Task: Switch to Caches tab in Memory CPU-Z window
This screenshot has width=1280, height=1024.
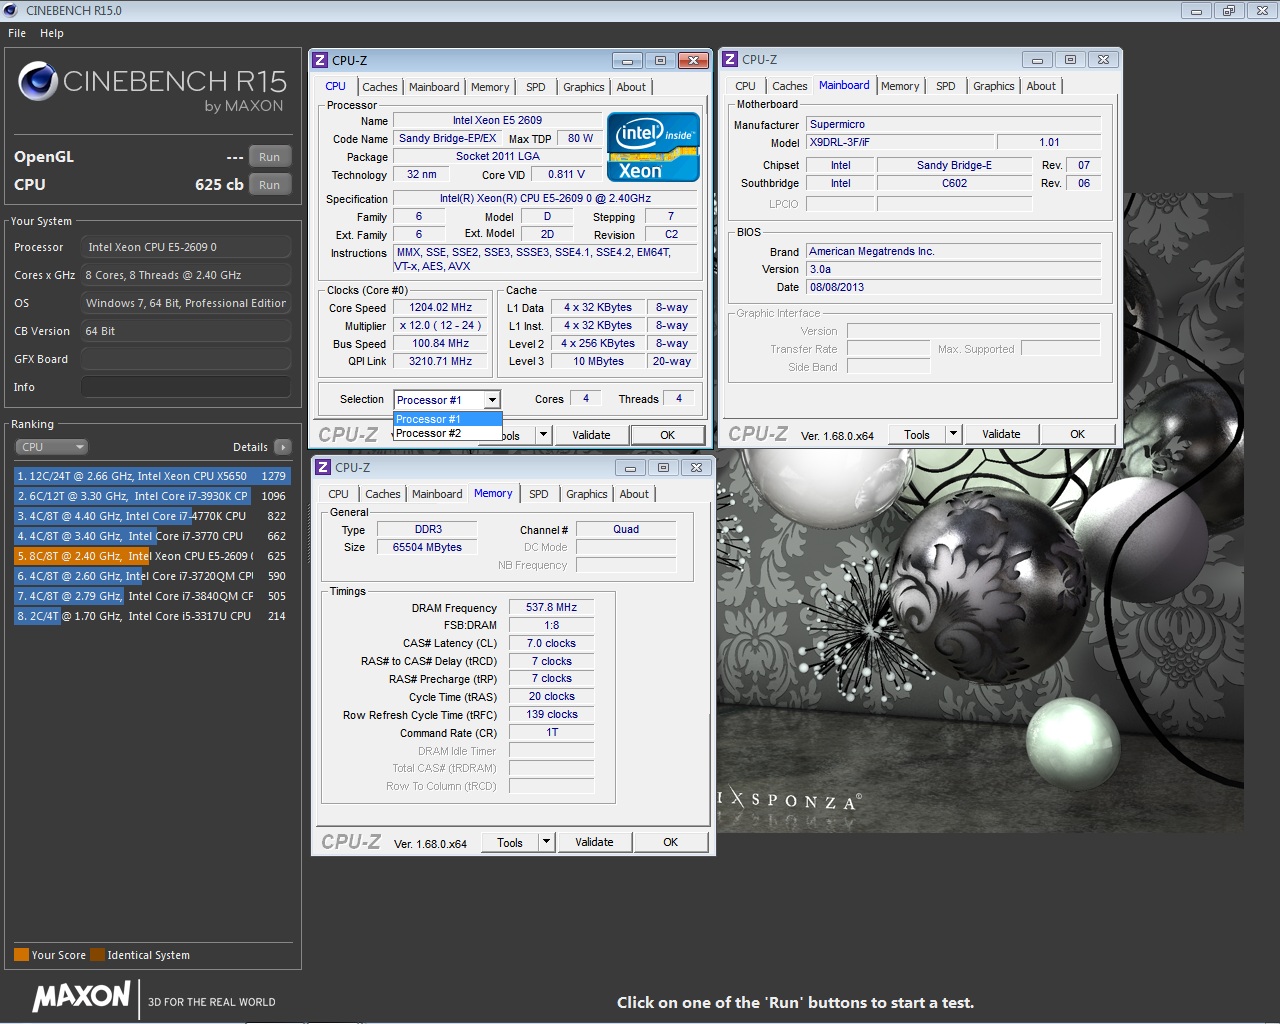Action: point(382,494)
